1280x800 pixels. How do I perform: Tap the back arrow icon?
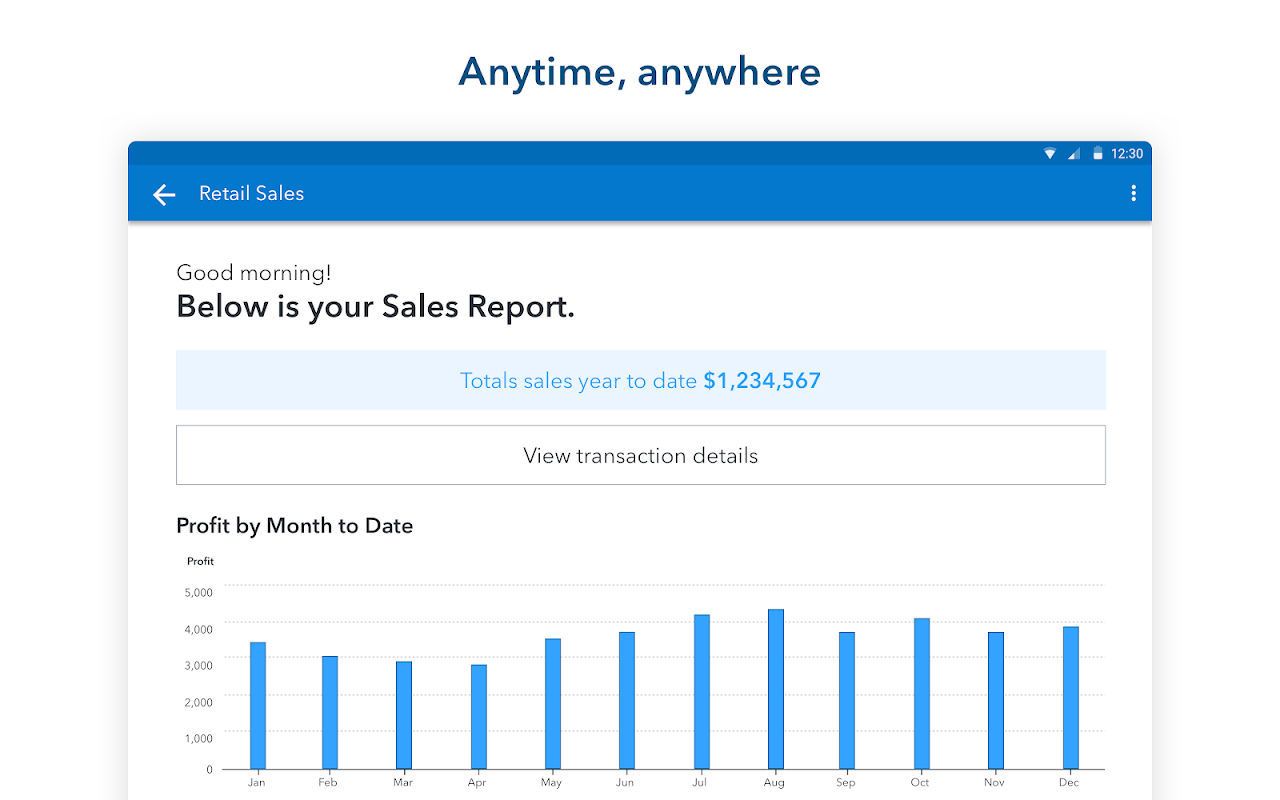(164, 194)
